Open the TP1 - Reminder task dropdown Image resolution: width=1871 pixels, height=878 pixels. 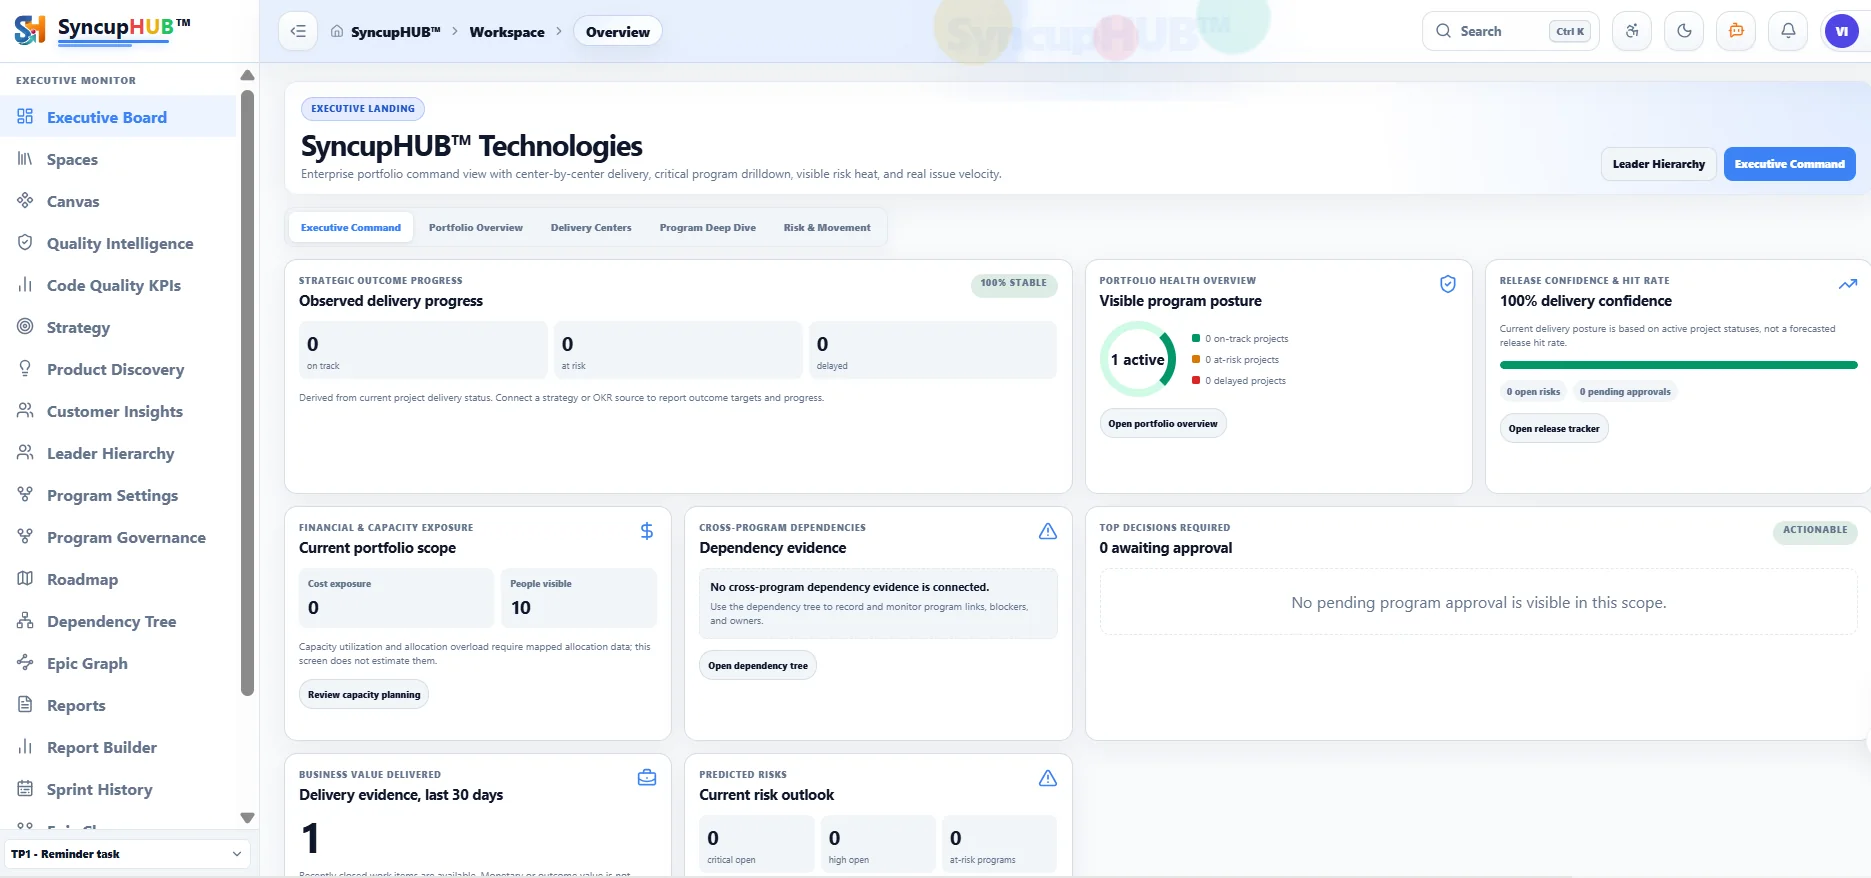pyautogui.click(x=127, y=854)
